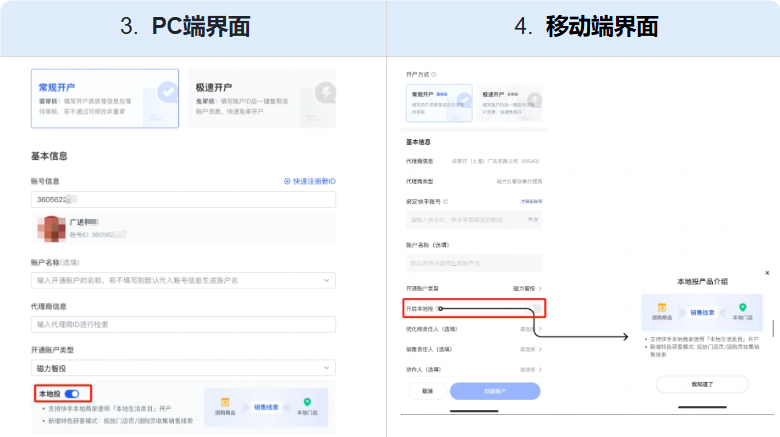Click the 代理商信息 value in mobile form
Image resolution: width=780 pixels, height=437 pixels.
(495, 161)
